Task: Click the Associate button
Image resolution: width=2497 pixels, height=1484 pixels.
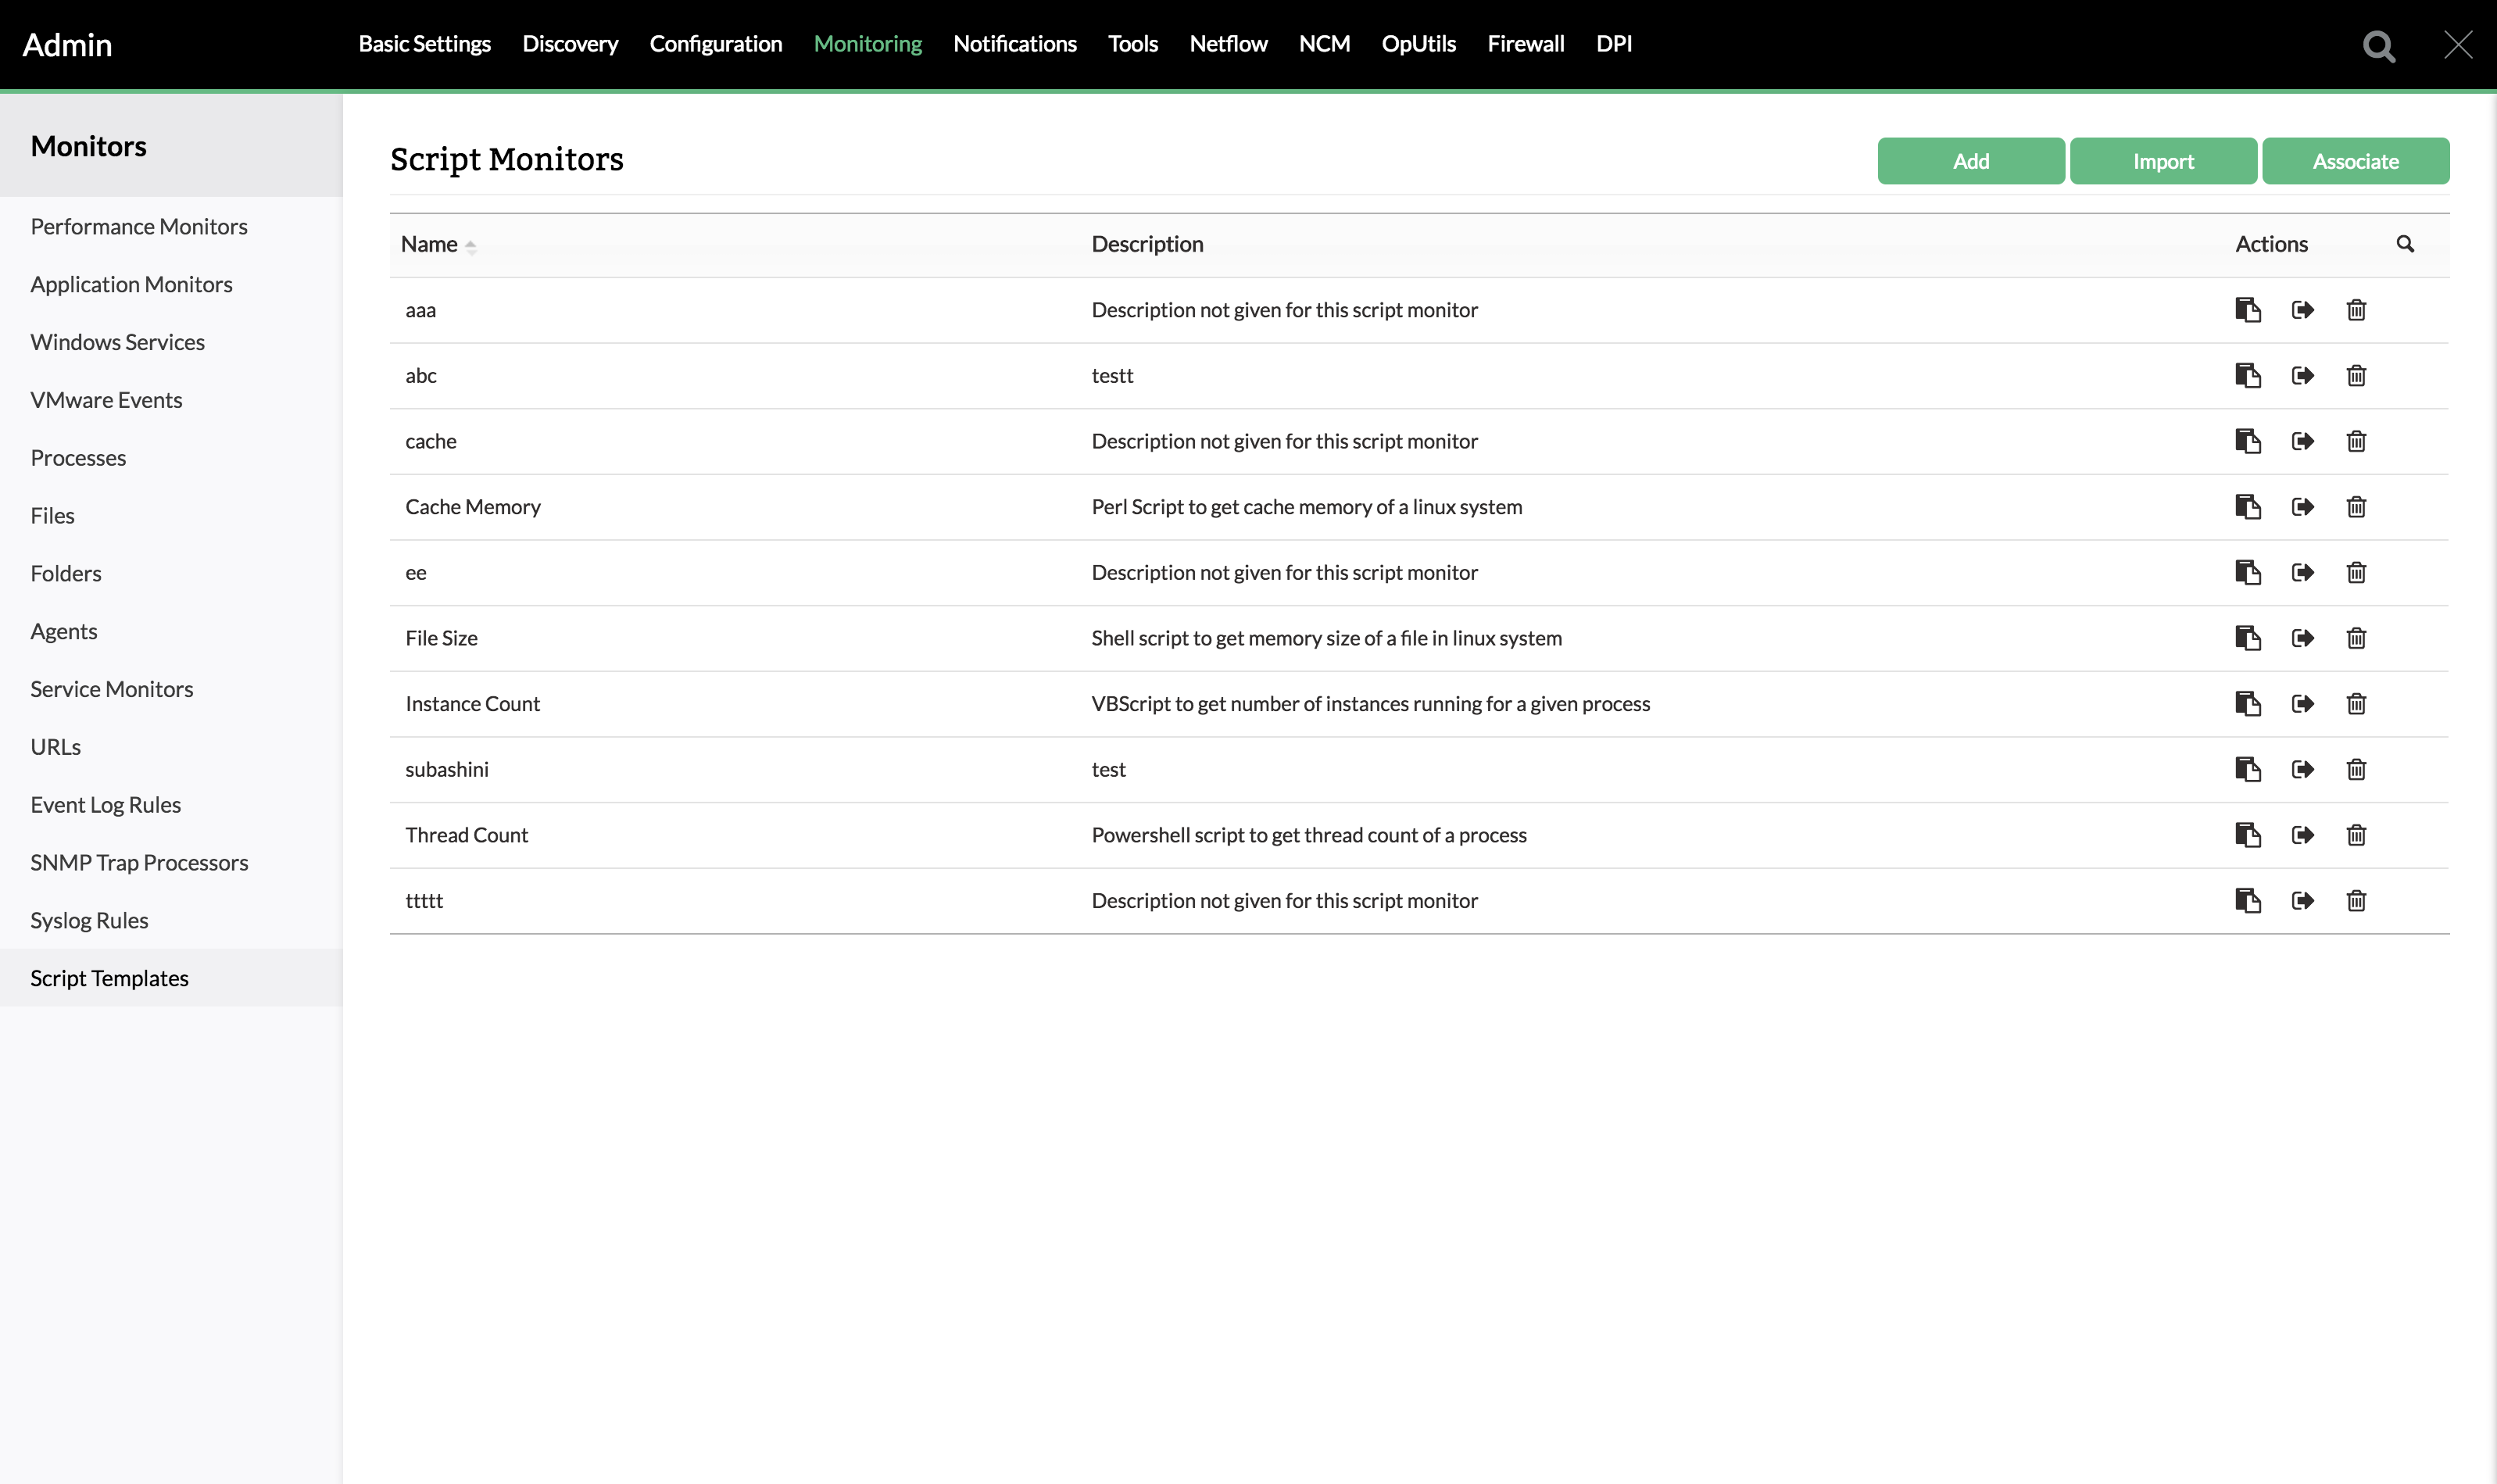Action: (x=2355, y=160)
